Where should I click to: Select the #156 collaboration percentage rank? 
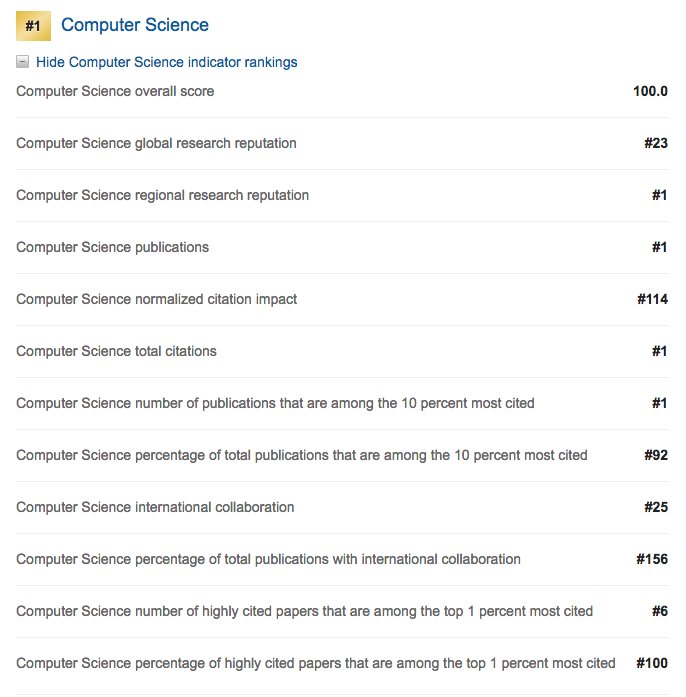click(652, 559)
